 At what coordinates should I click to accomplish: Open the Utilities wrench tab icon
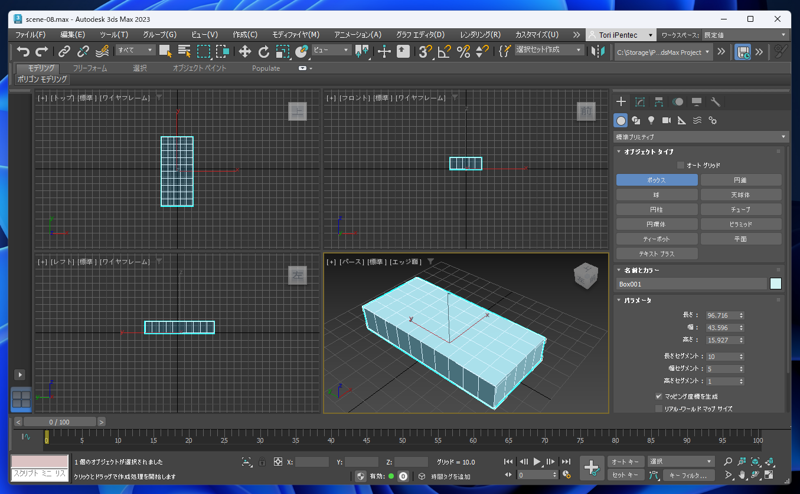pyautogui.click(x=715, y=102)
